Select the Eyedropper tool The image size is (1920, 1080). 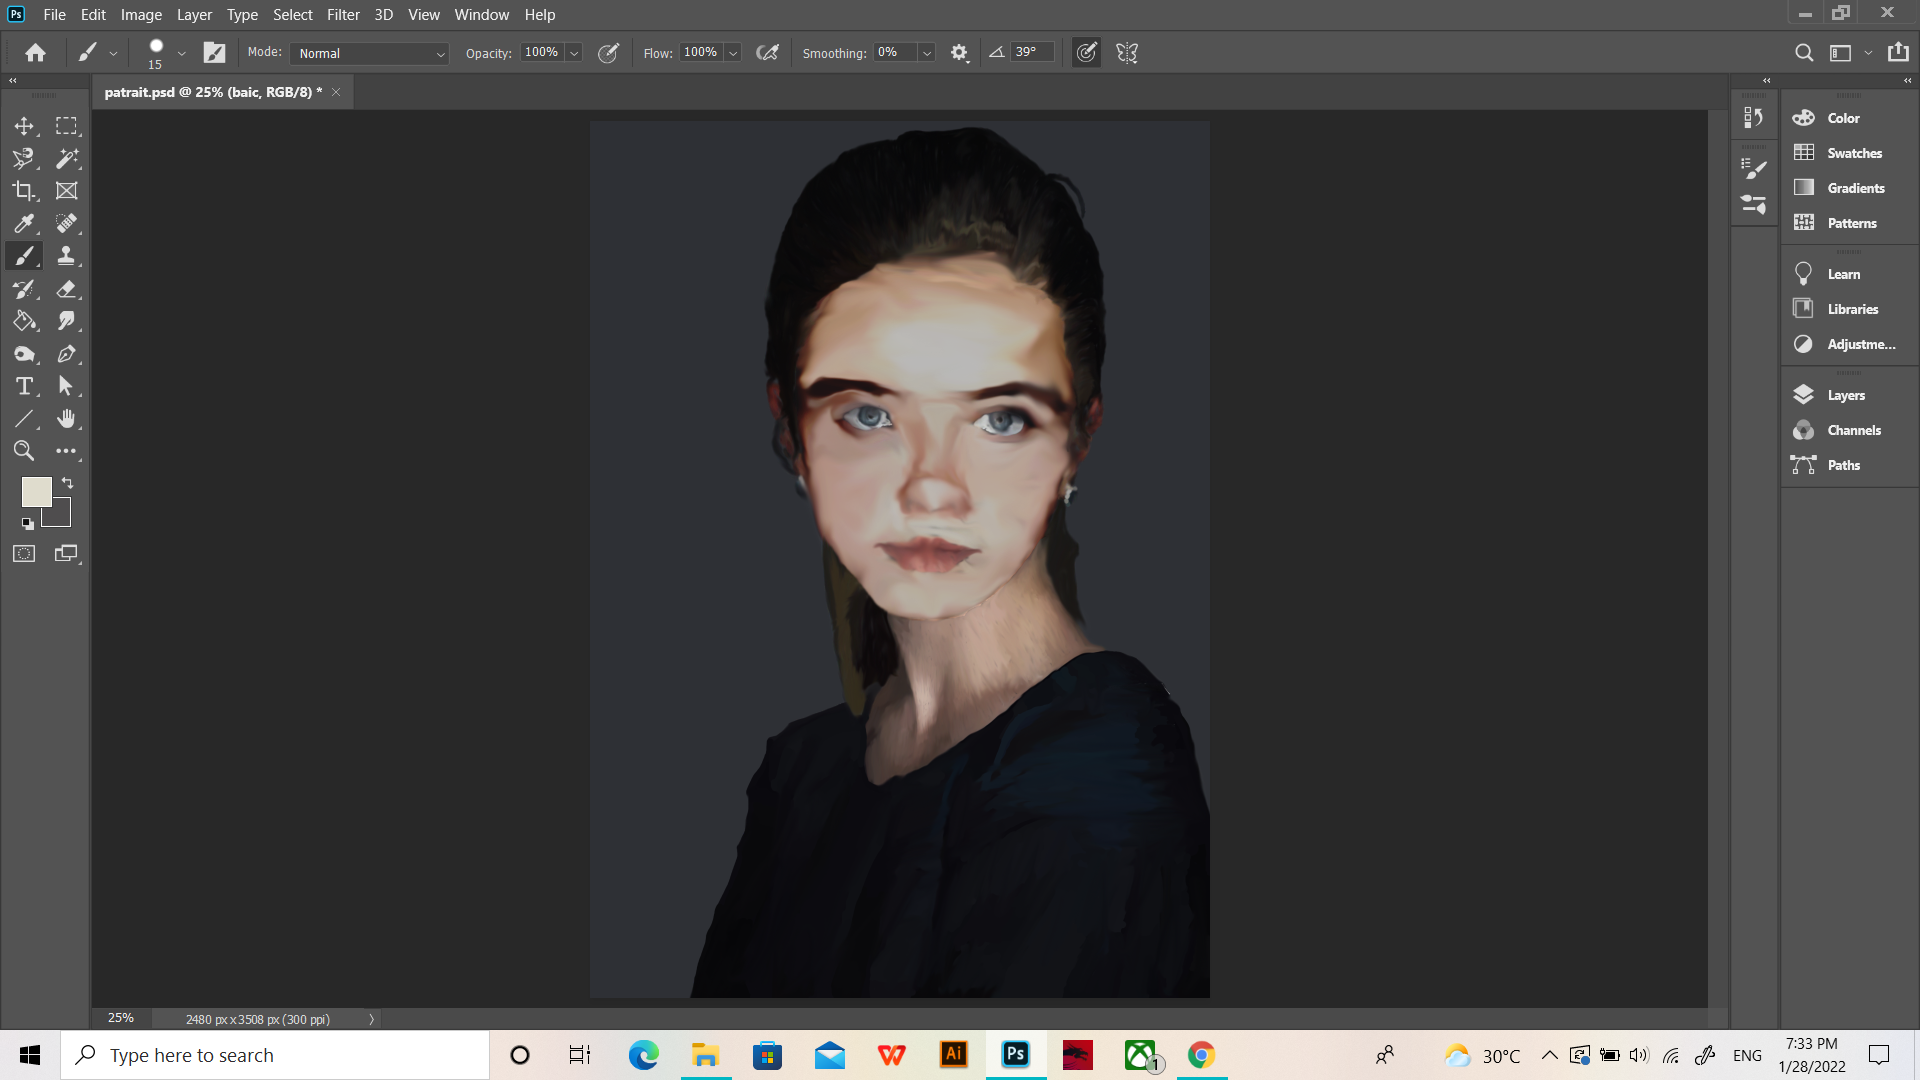click(23, 223)
